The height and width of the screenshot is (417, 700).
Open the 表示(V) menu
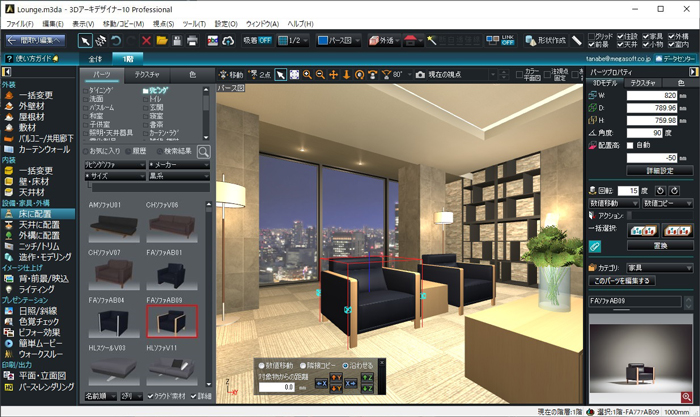(x=84, y=23)
